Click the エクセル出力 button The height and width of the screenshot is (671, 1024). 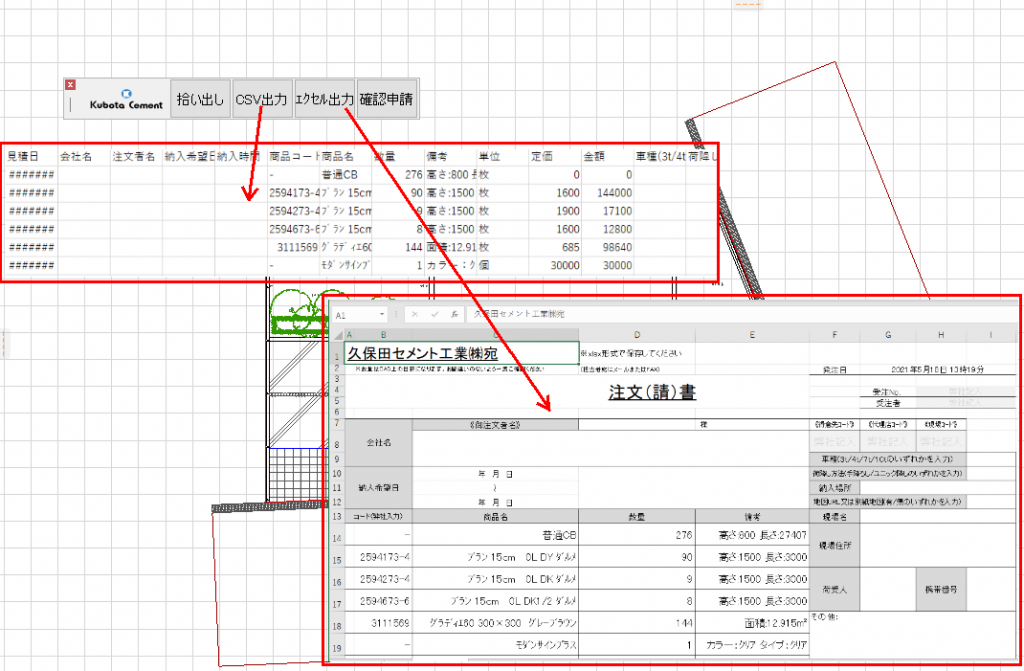click(325, 99)
